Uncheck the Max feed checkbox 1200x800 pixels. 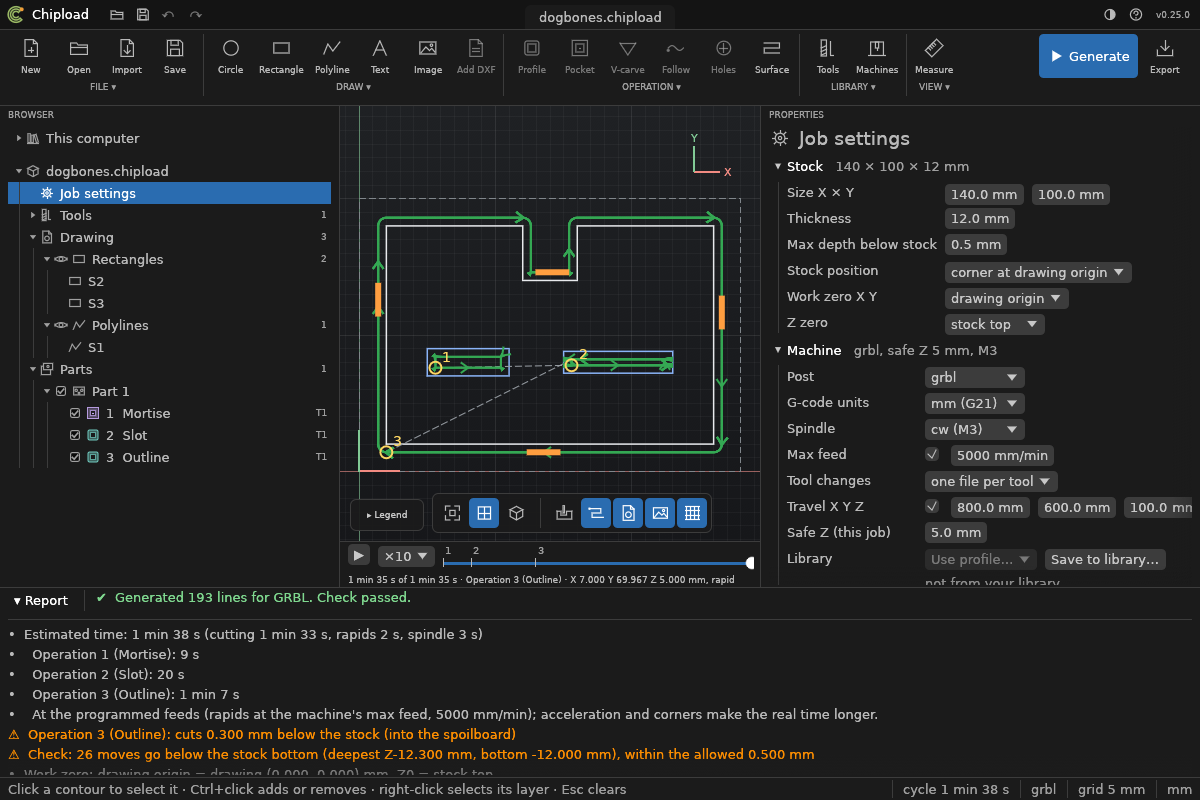coord(932,454)
